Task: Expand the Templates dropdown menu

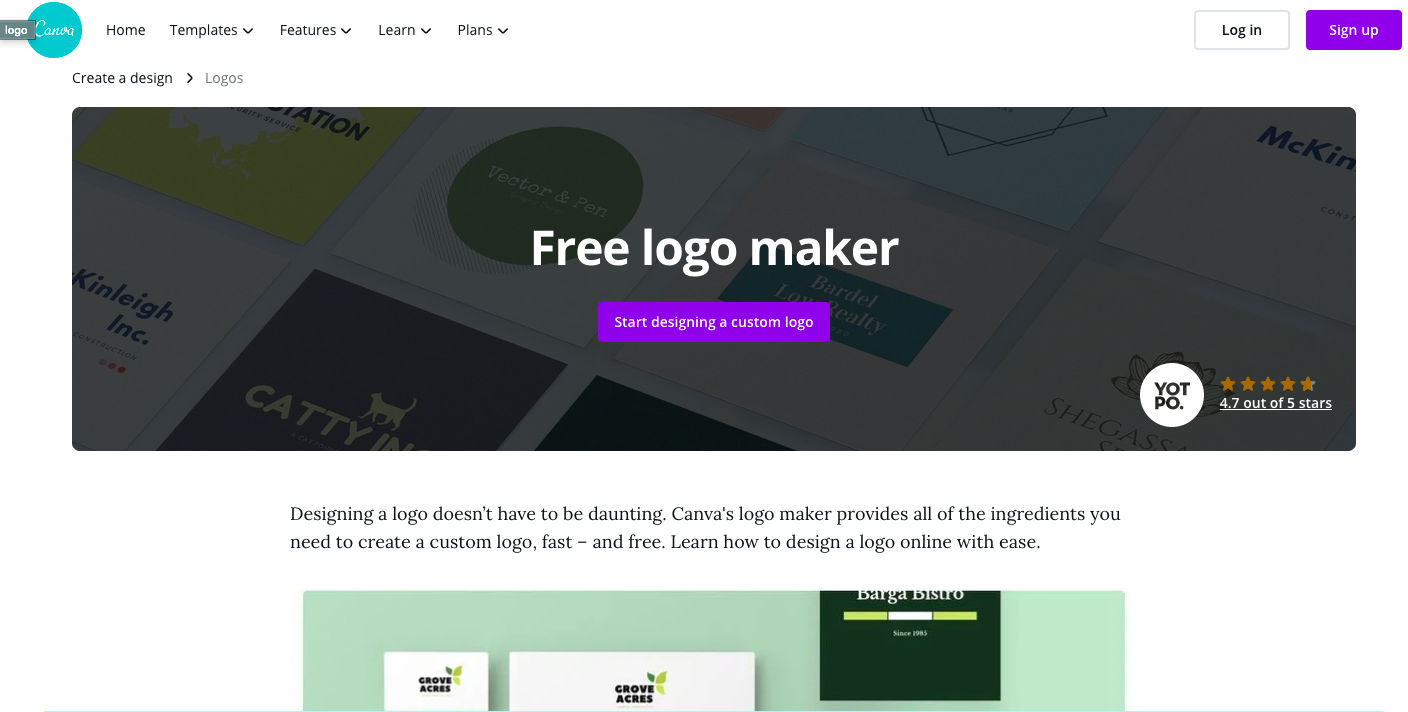Action: 211,30
